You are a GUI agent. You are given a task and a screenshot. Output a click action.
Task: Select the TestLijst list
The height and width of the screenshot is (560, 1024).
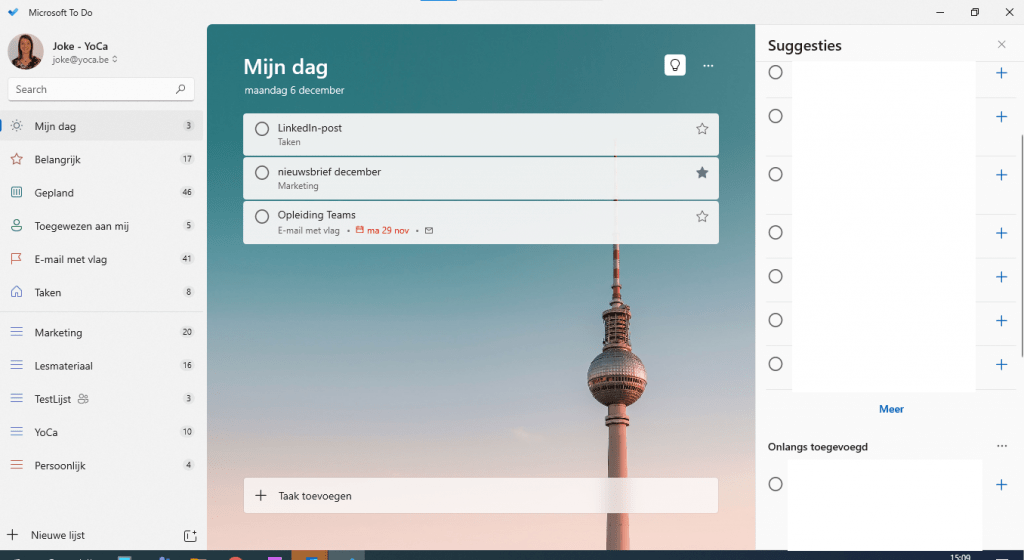tap(101, 399)
